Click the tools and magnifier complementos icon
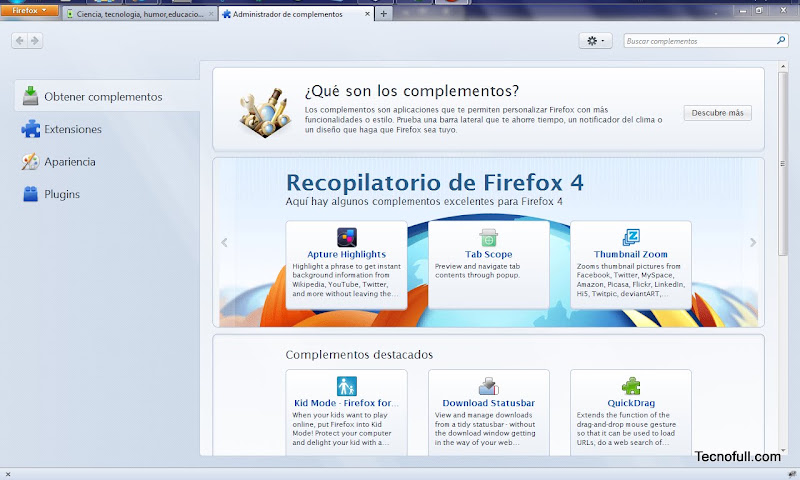Image resolution: width=800 pixels, height=480 pixels. click(265, 112)
